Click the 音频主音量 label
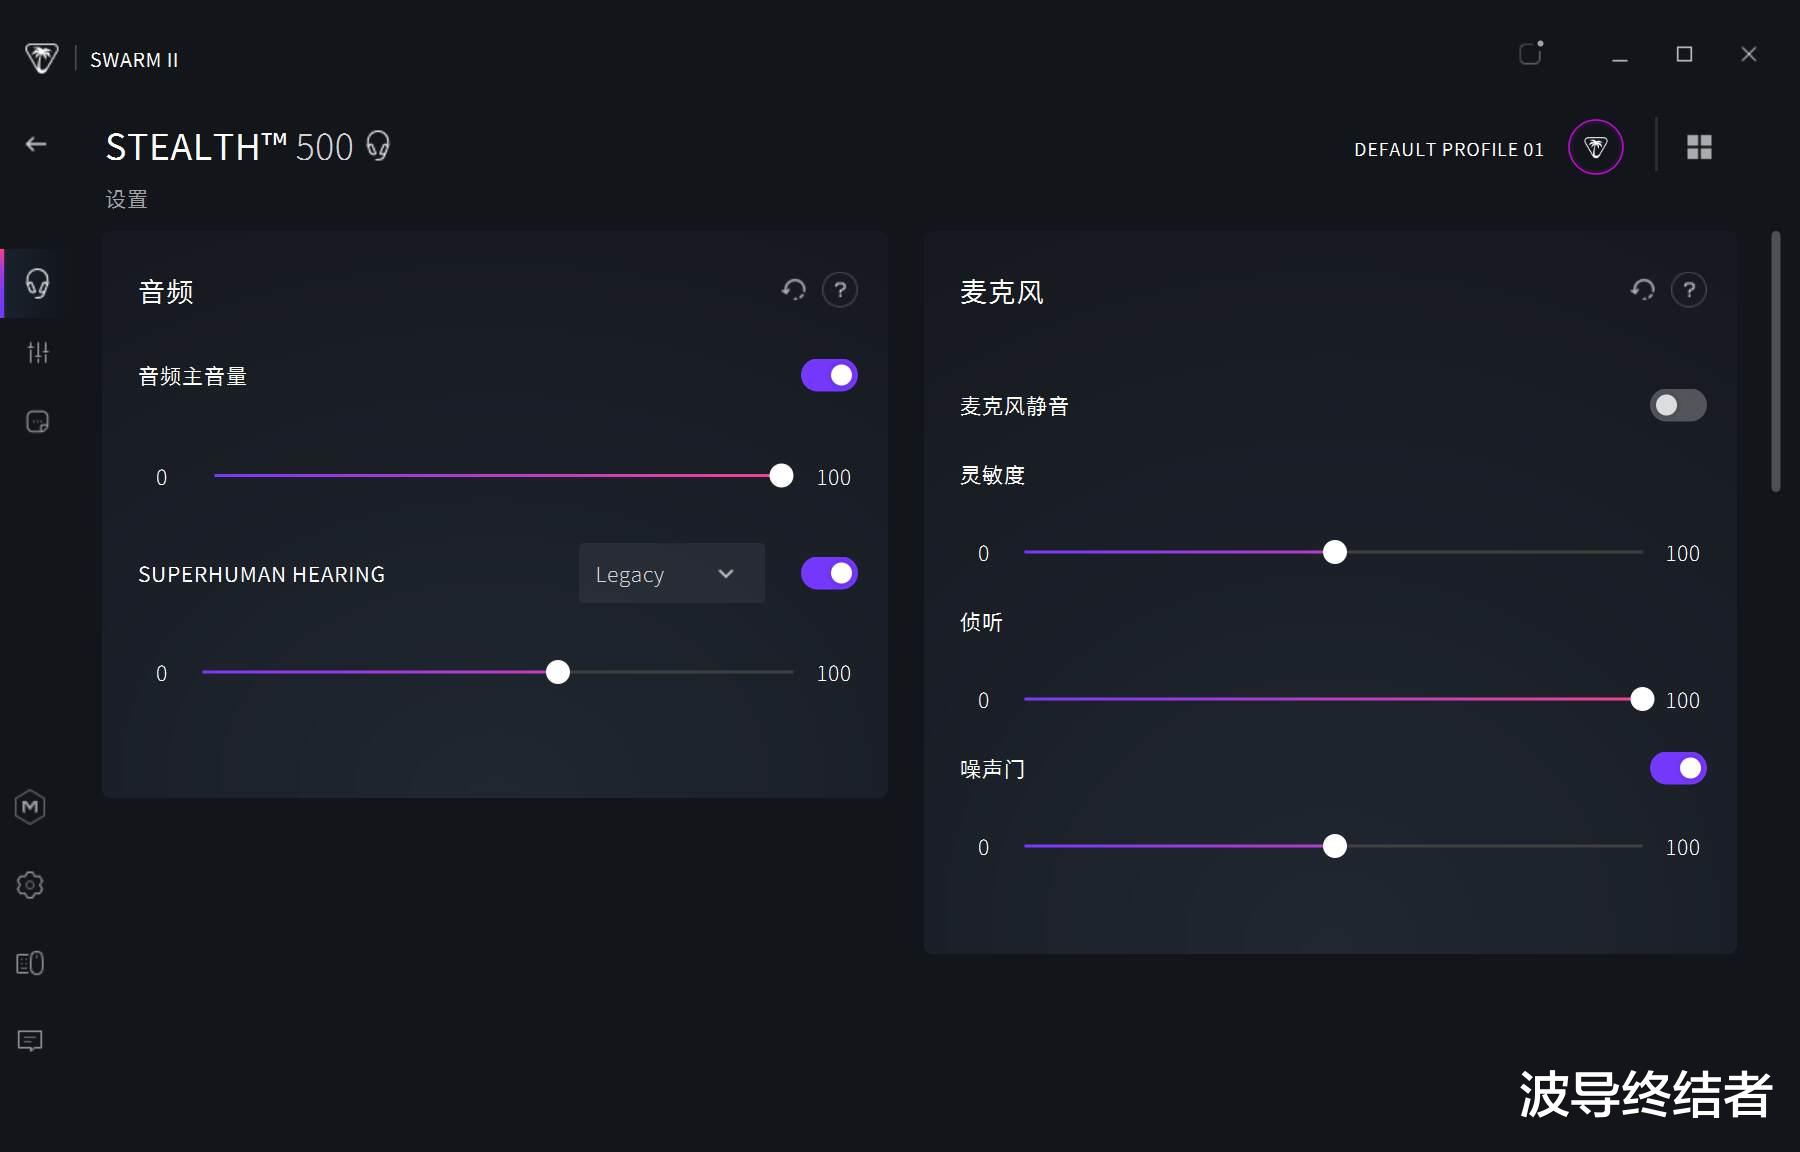The height and width of the screenshot is (1152, 1800). click(x=193, y=376)
